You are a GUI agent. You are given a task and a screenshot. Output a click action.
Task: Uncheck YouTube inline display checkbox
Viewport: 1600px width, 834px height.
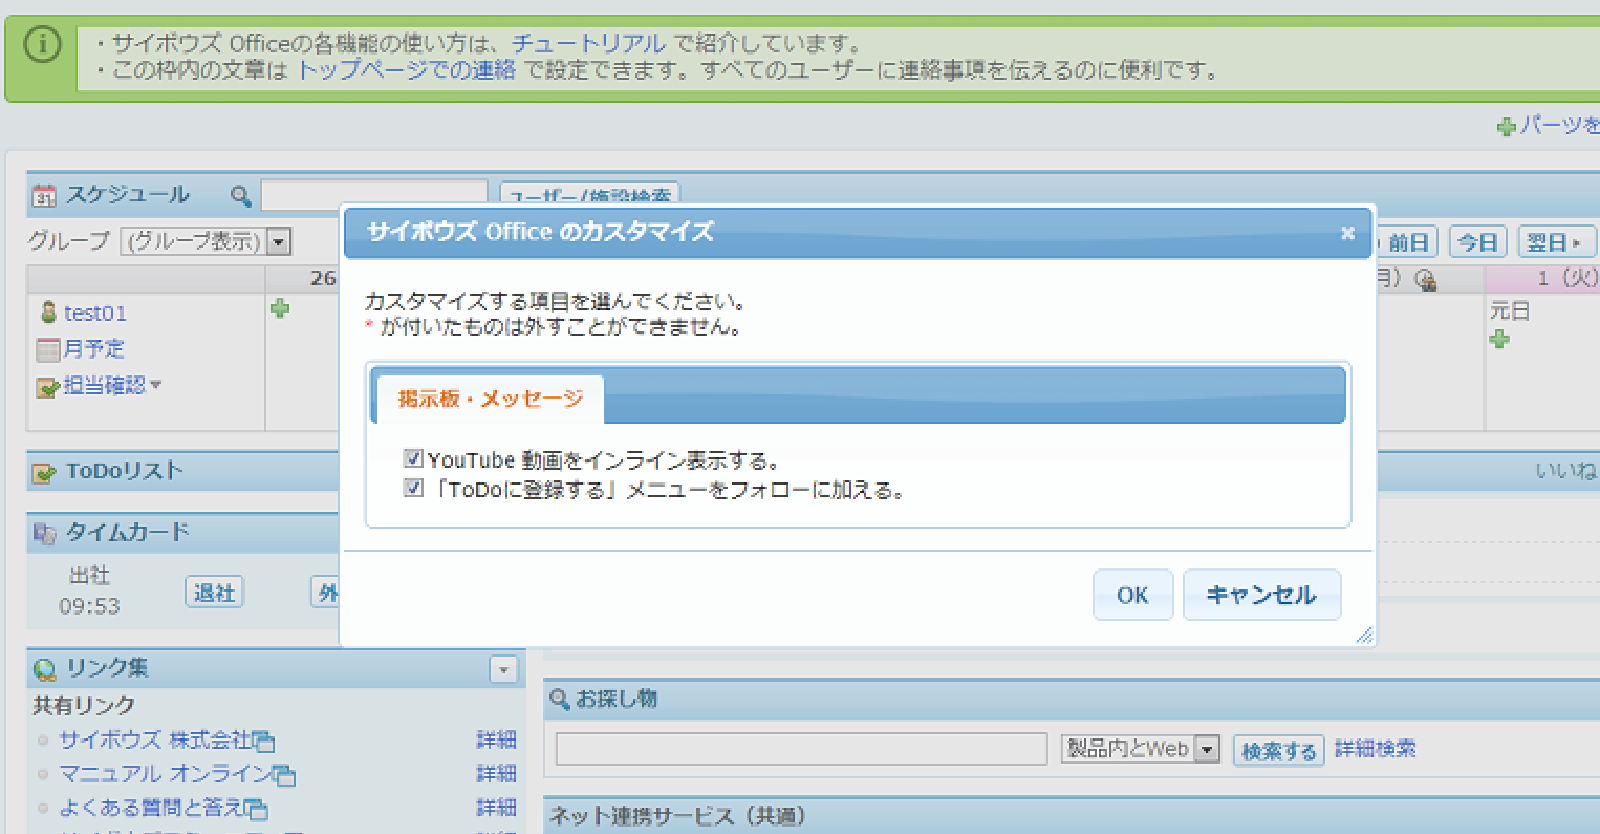coord(413,458)
